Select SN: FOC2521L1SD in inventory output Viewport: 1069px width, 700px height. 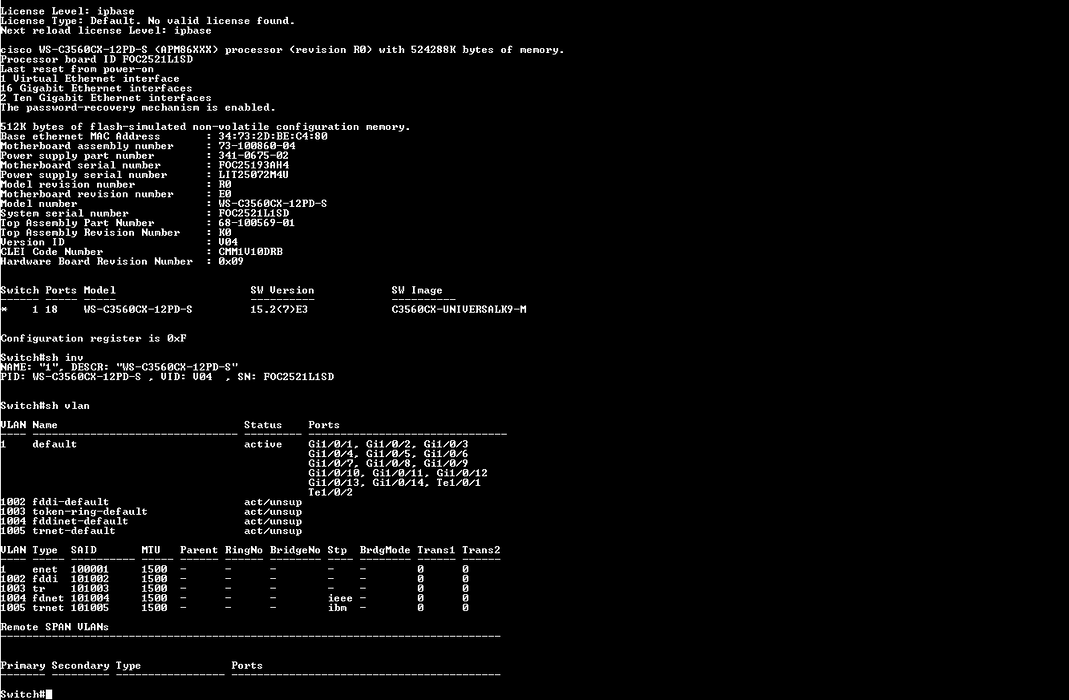[286, 377]
